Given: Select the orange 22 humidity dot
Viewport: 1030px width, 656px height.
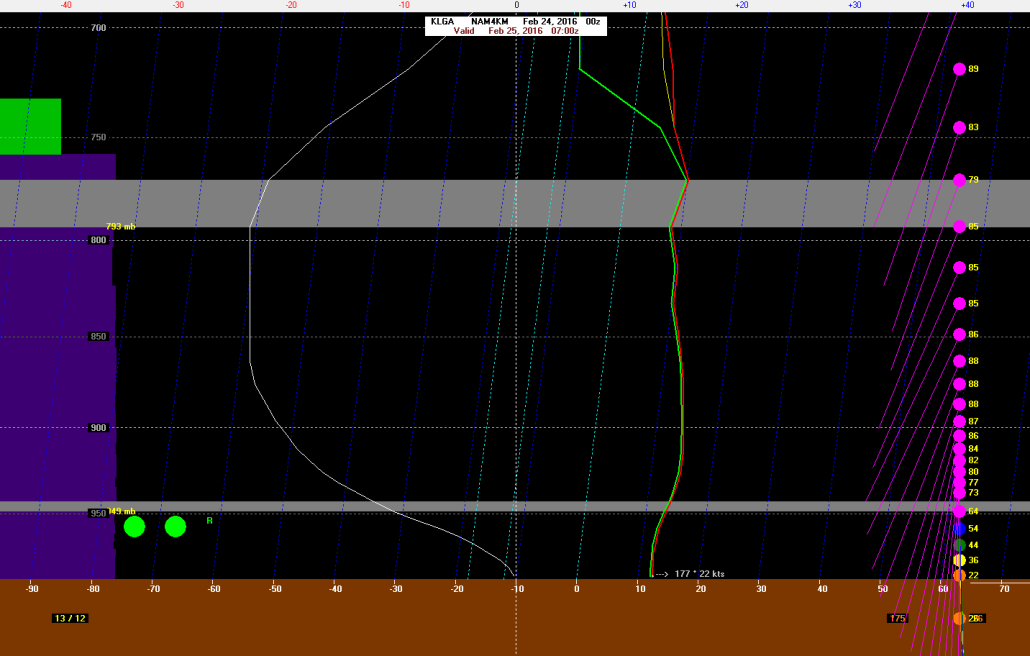Looking at the screenshot, I should click(x=958, y=576).
